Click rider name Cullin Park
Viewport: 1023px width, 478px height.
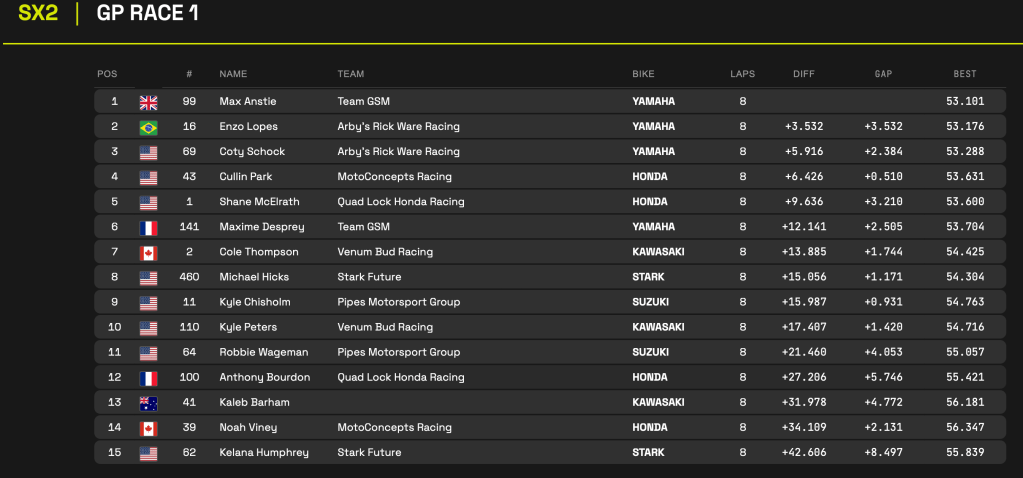click(x=246, y=177)
